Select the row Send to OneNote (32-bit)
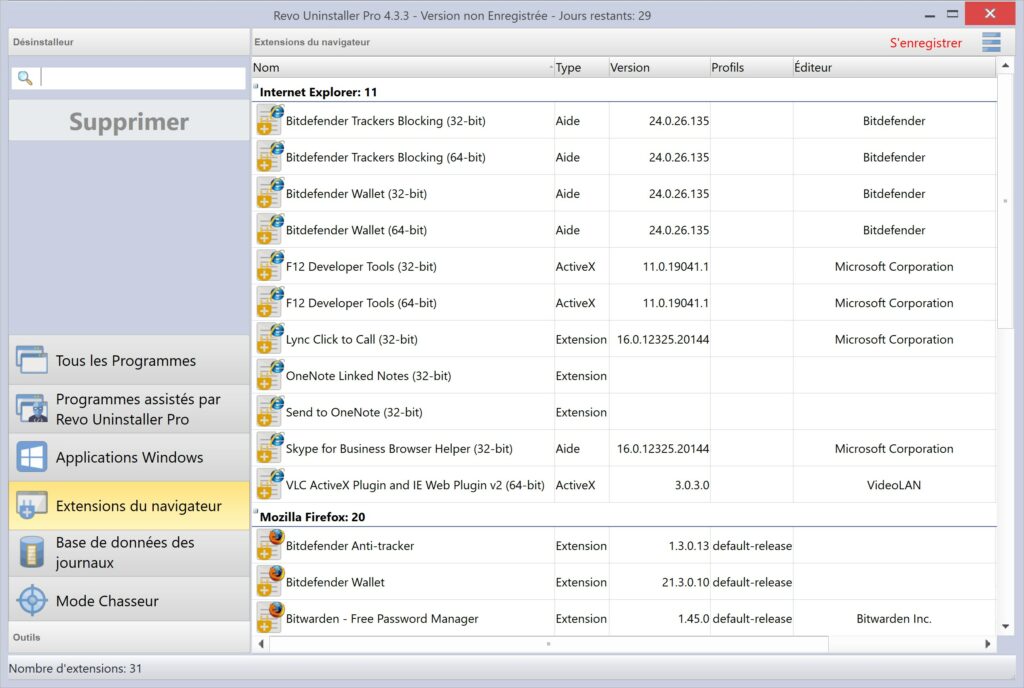 click(x=624, y=413)
